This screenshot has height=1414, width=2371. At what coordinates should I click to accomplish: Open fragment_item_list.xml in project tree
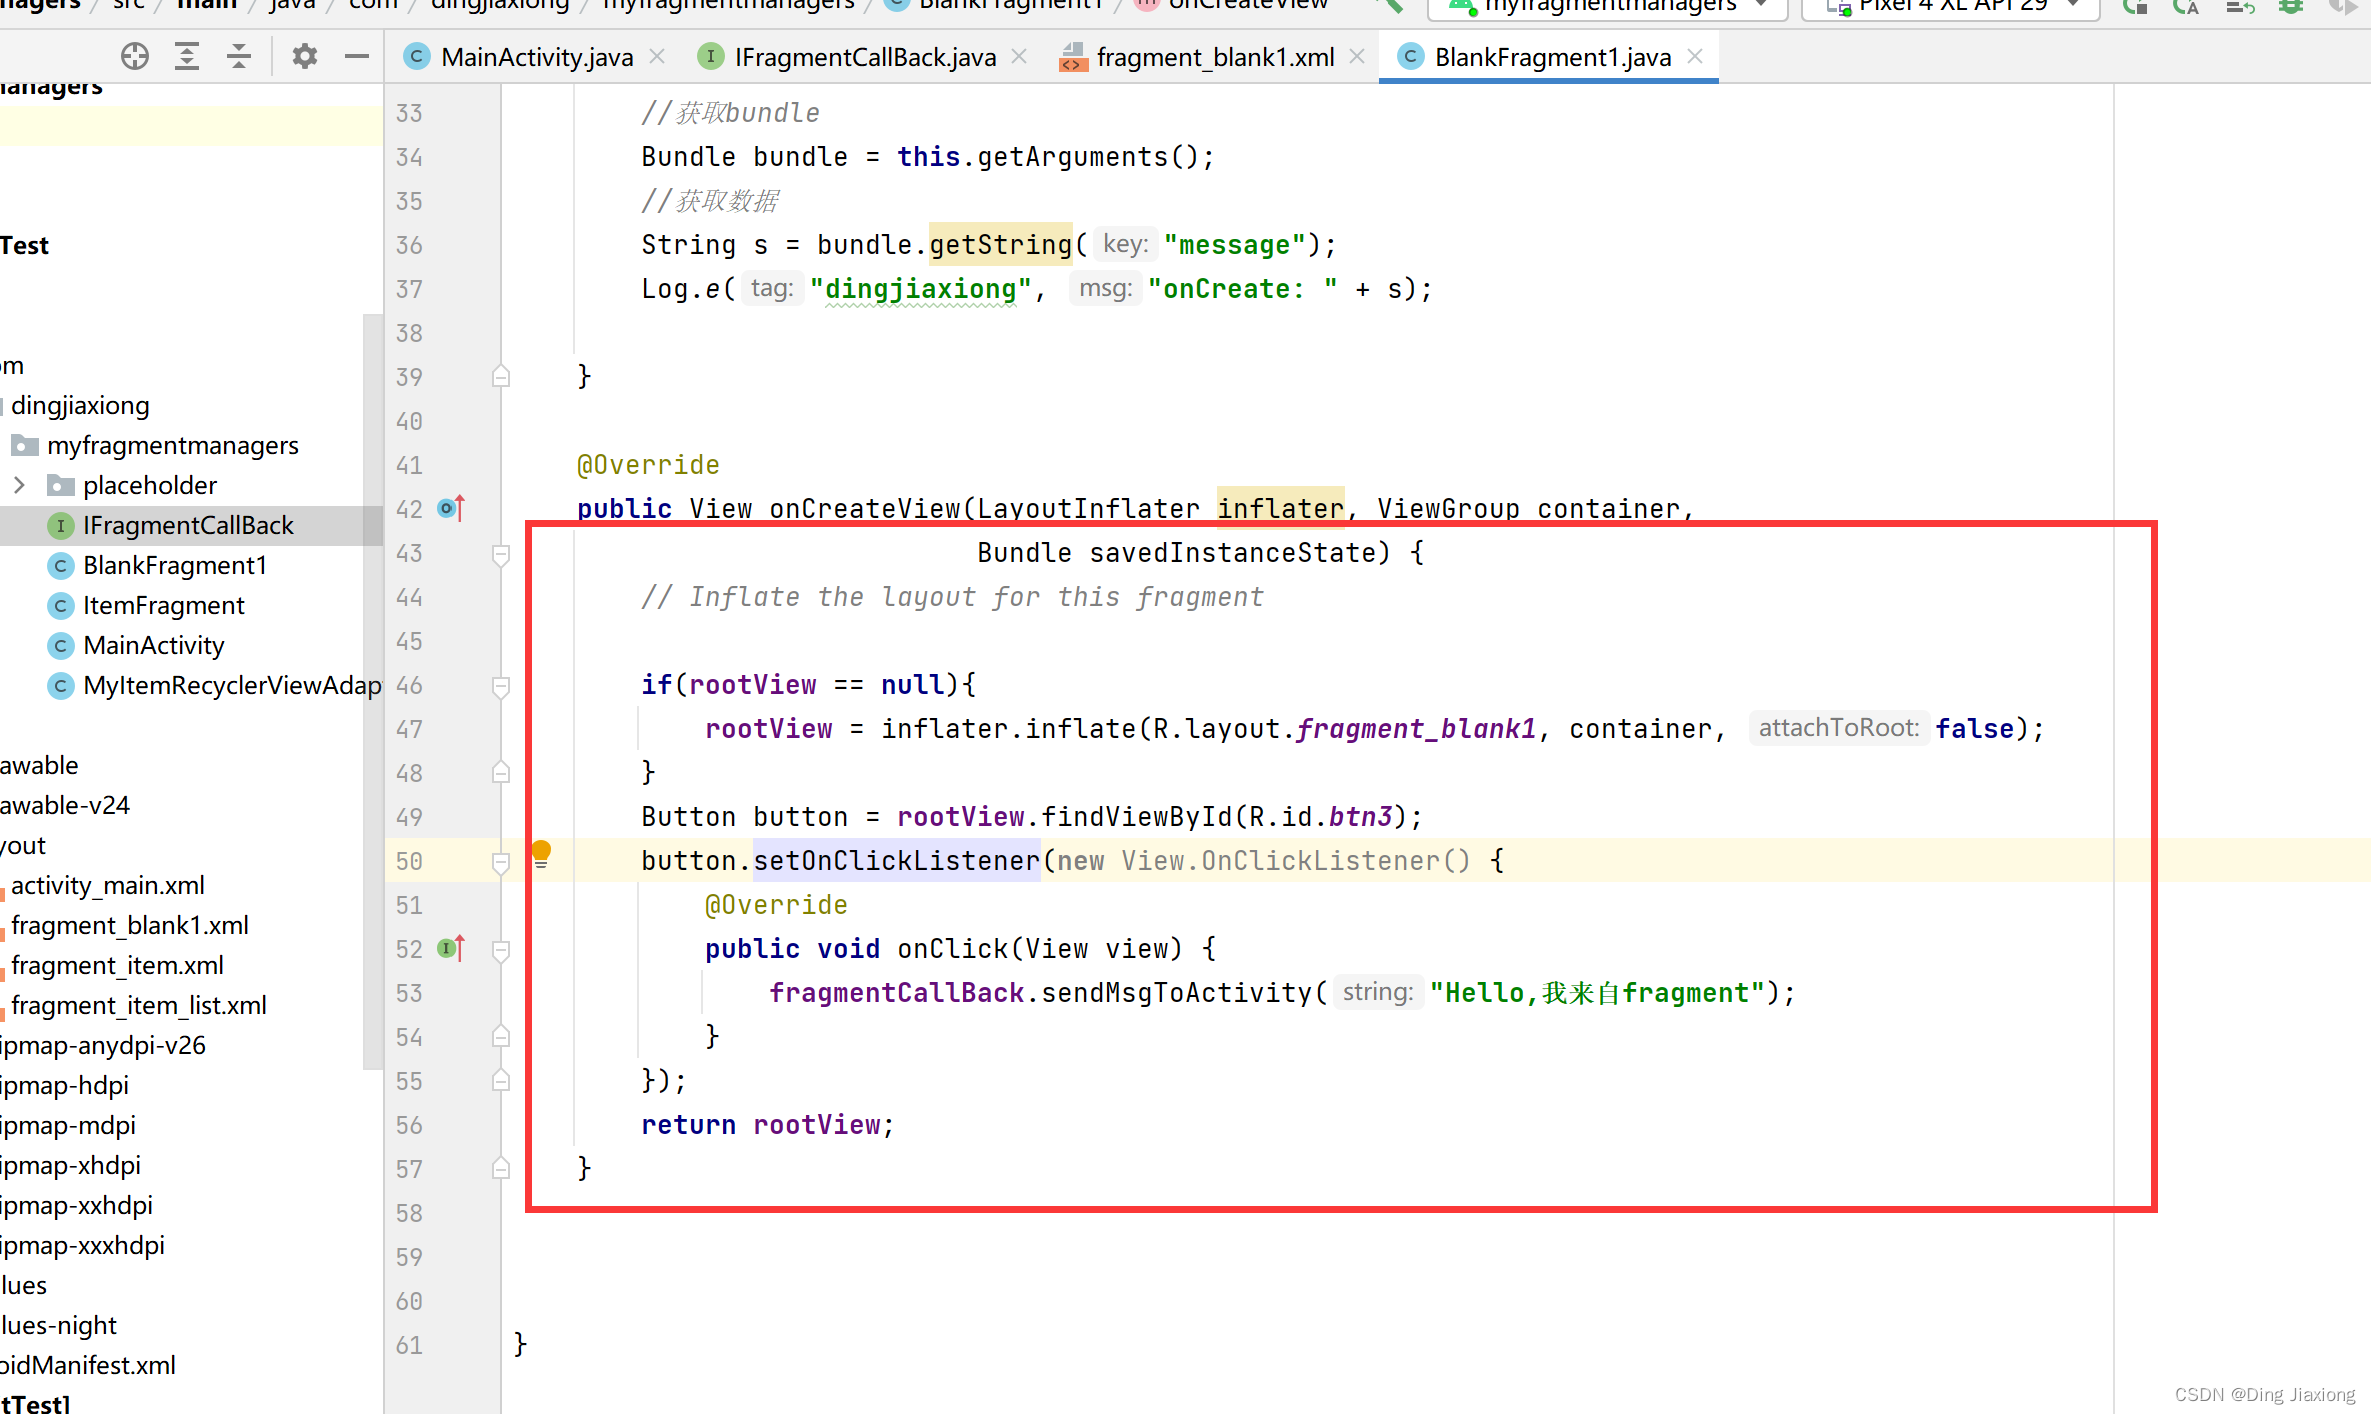[138, 1005]
